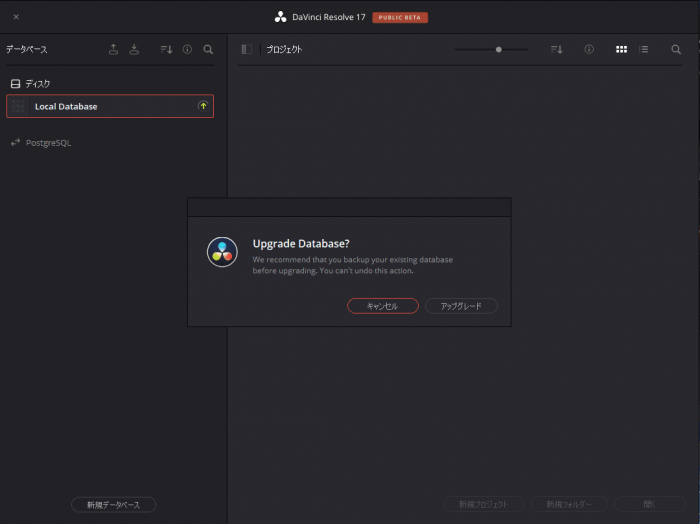The height and width of the screenshot is (524, 700).
Task: Click Local Database upgrade arrow icon
Action: point(203,106)
